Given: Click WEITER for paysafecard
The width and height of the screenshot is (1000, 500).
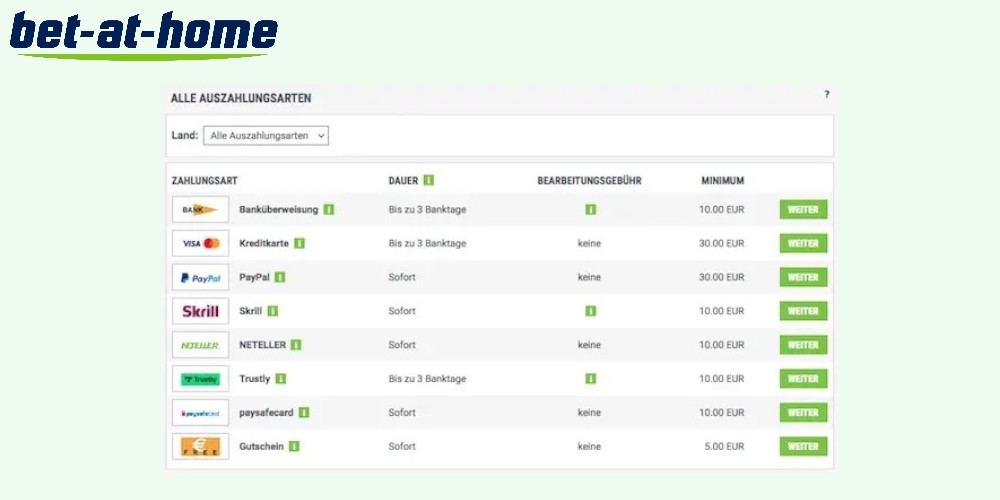Looking at the screenshot, I should (x=803, y=413).
